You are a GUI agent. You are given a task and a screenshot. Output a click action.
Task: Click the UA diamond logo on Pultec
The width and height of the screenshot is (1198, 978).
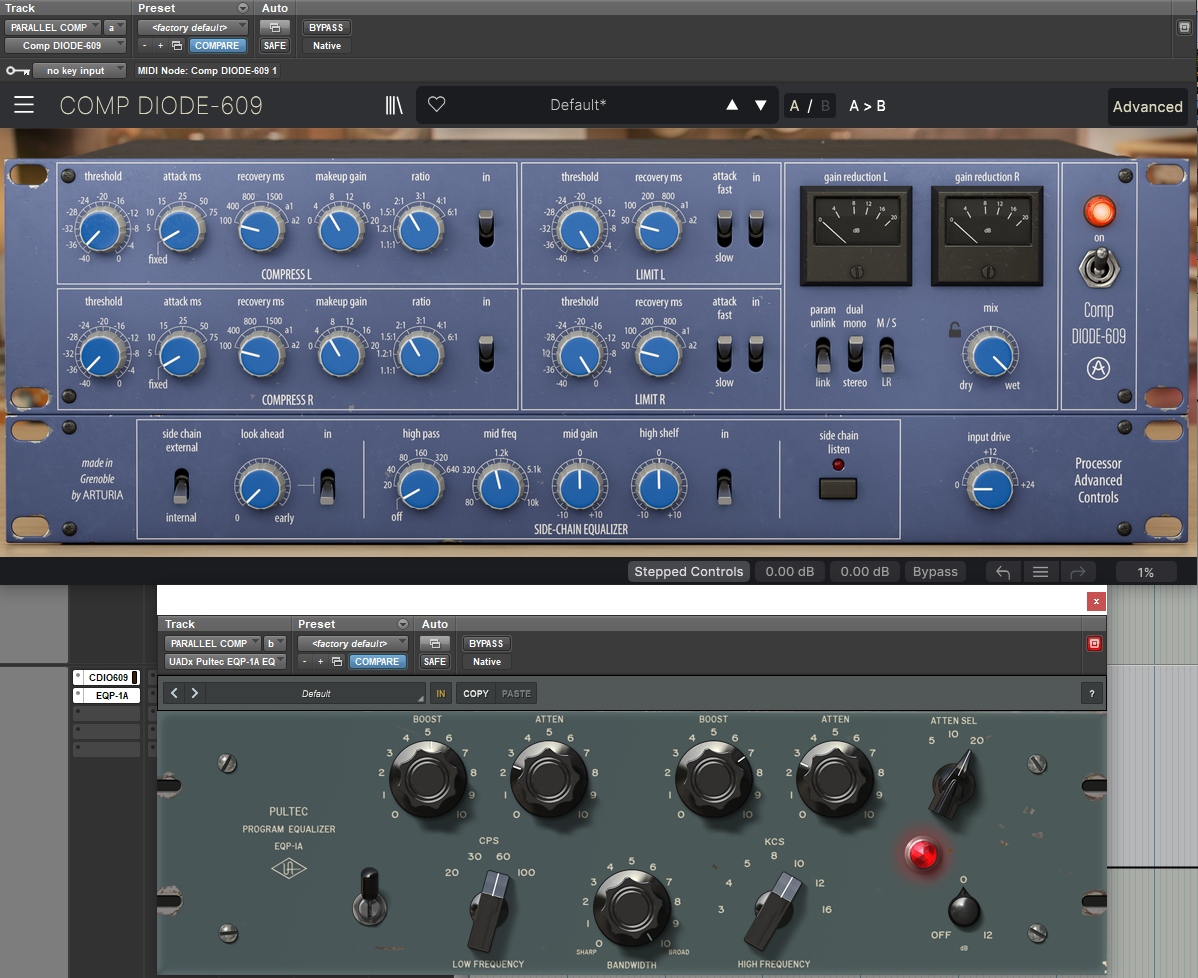click(289, 868)
